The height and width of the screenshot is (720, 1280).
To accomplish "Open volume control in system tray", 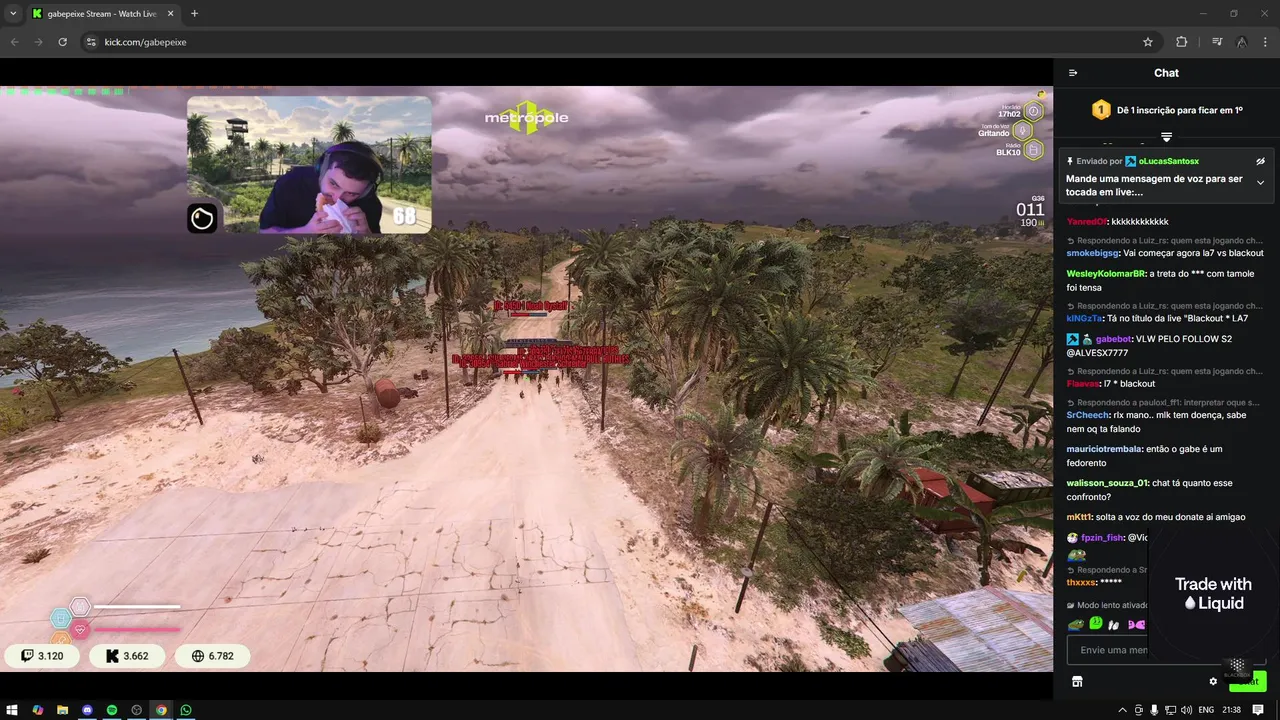I will coord(1186,710).
